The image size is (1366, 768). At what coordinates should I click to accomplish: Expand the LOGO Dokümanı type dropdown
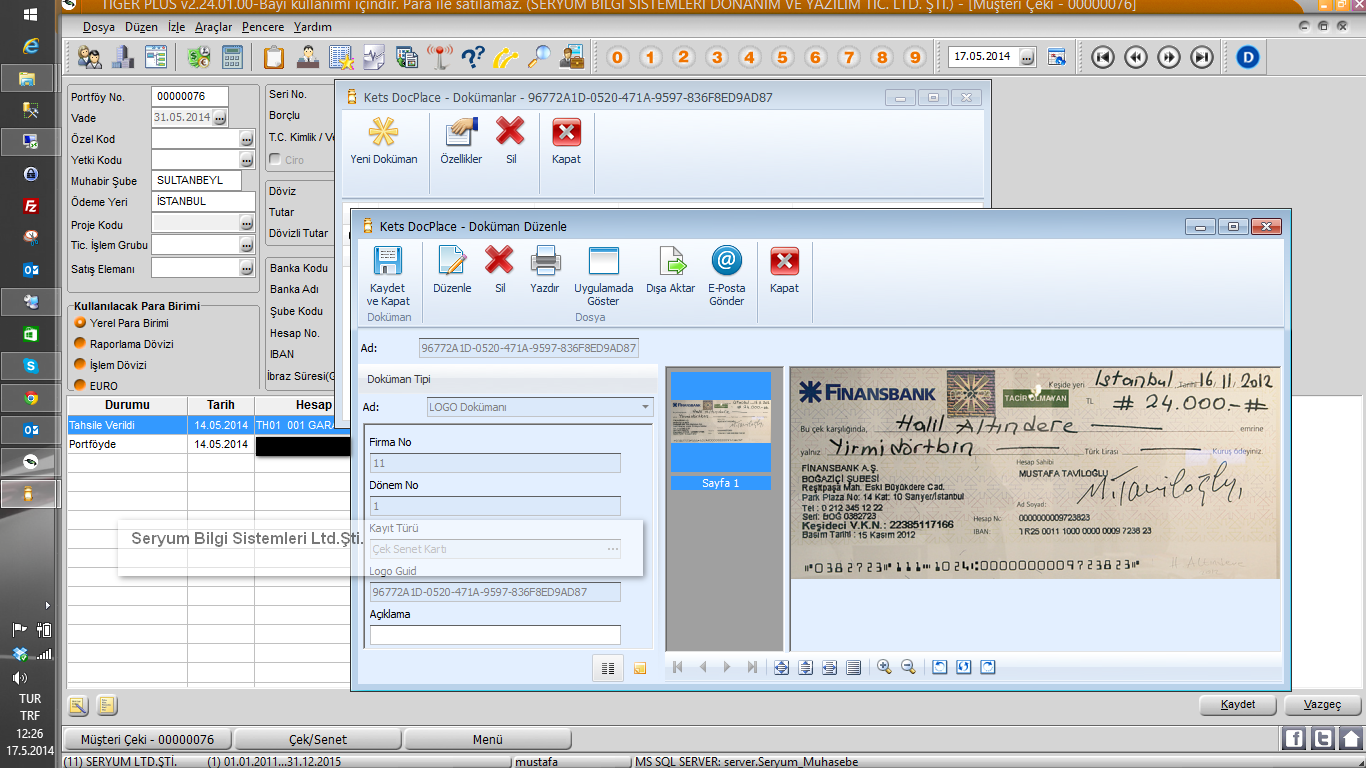[646, 407]
